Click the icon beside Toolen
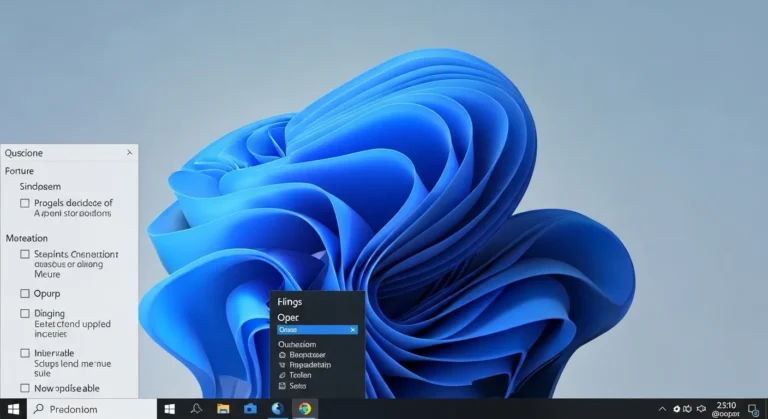This screenshot has width=768, height=419. tap(282, 375)
